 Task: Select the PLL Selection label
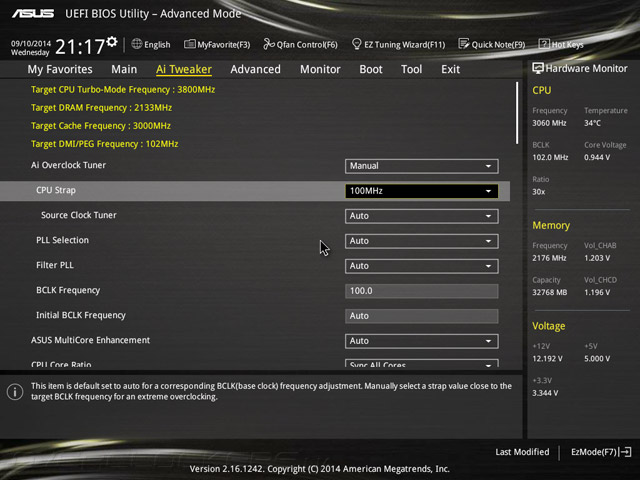coord(62,240)
